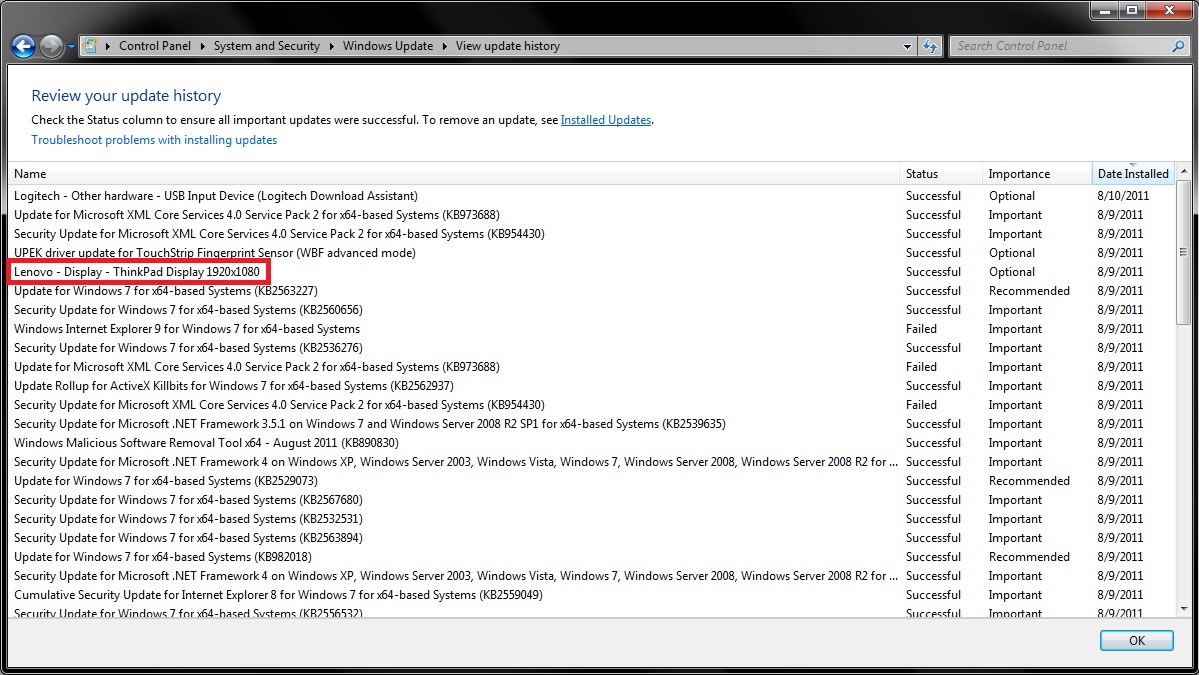
Task: Select the Windows Internet Explorer 9 update row
Action: [592, 329]
